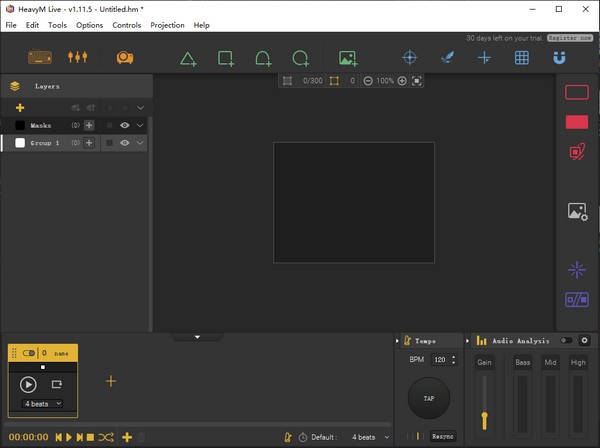The height and width of the screenshot is (448, 600).
Task: Open the add image player tool
Action: pos(348,58)
